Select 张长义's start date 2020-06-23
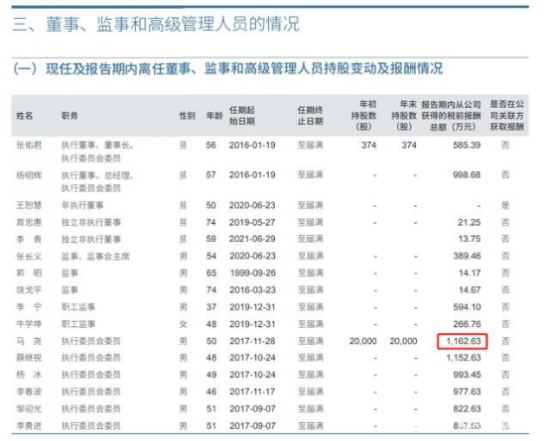The height and width of the screenshot is (441, 550). coord(253,256)
